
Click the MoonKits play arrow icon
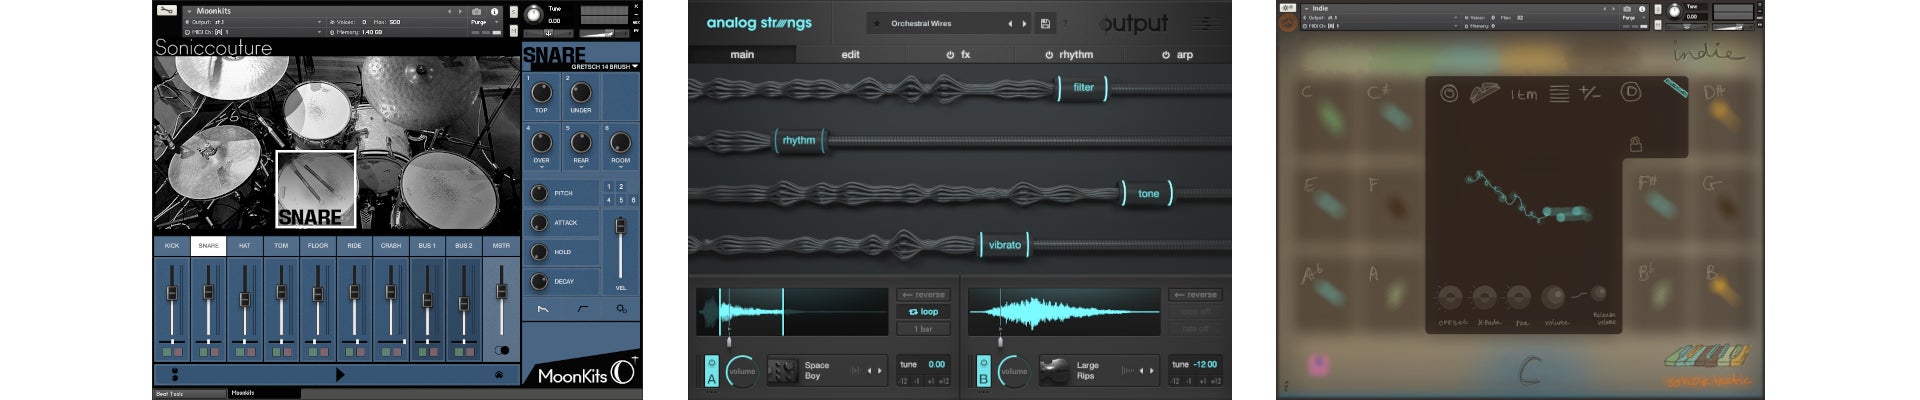(x=340, y=375)
